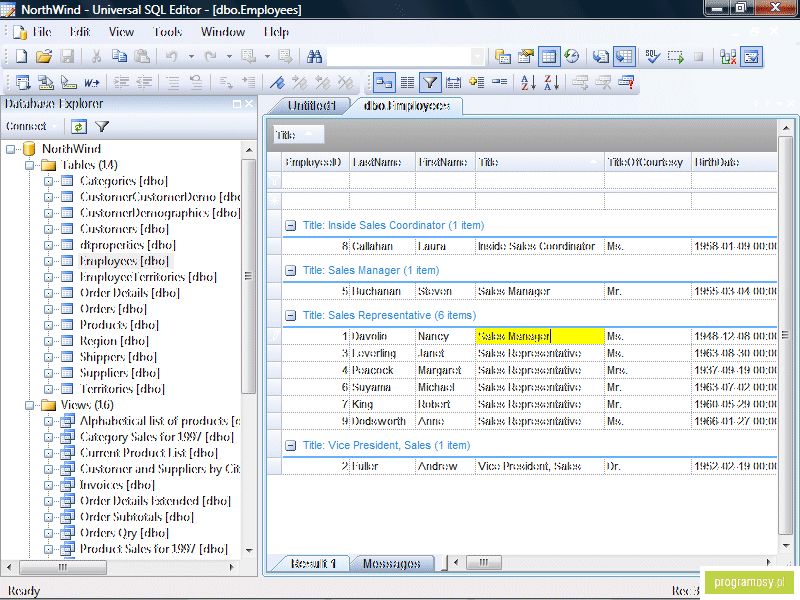The width and height of the screenshot is (800, 600).
Task: Collapse the Sales Representative group
Action: [290, 315]
